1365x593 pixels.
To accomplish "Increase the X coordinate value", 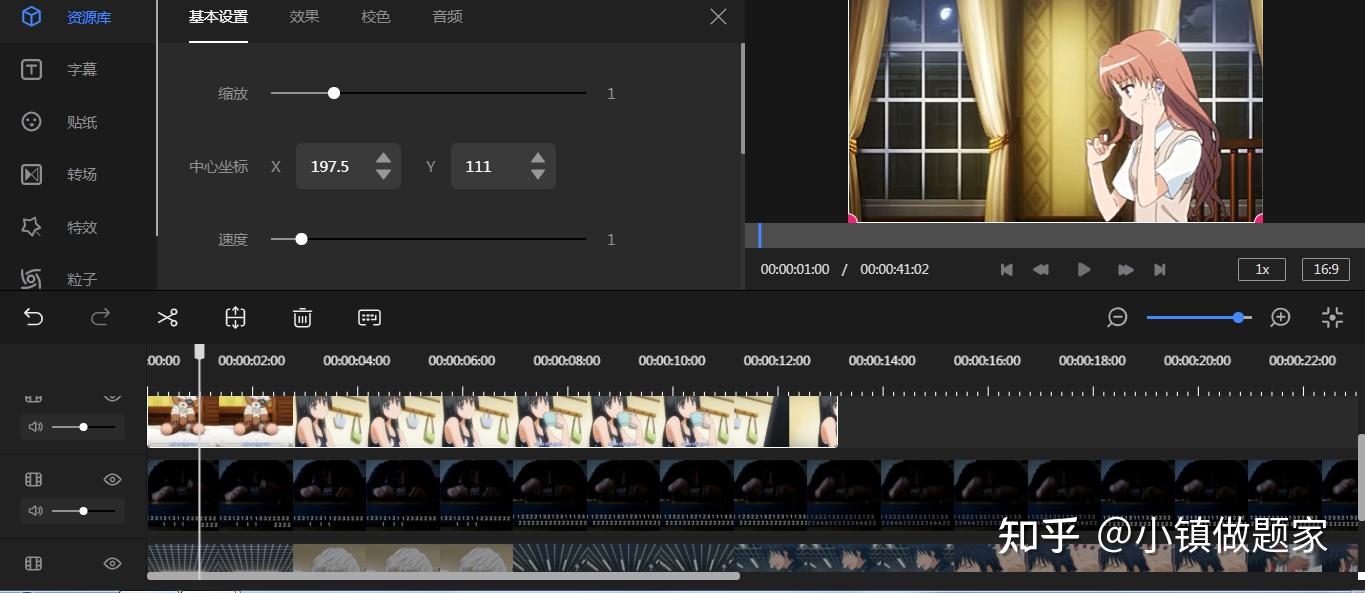I will (x=383, y=157).
